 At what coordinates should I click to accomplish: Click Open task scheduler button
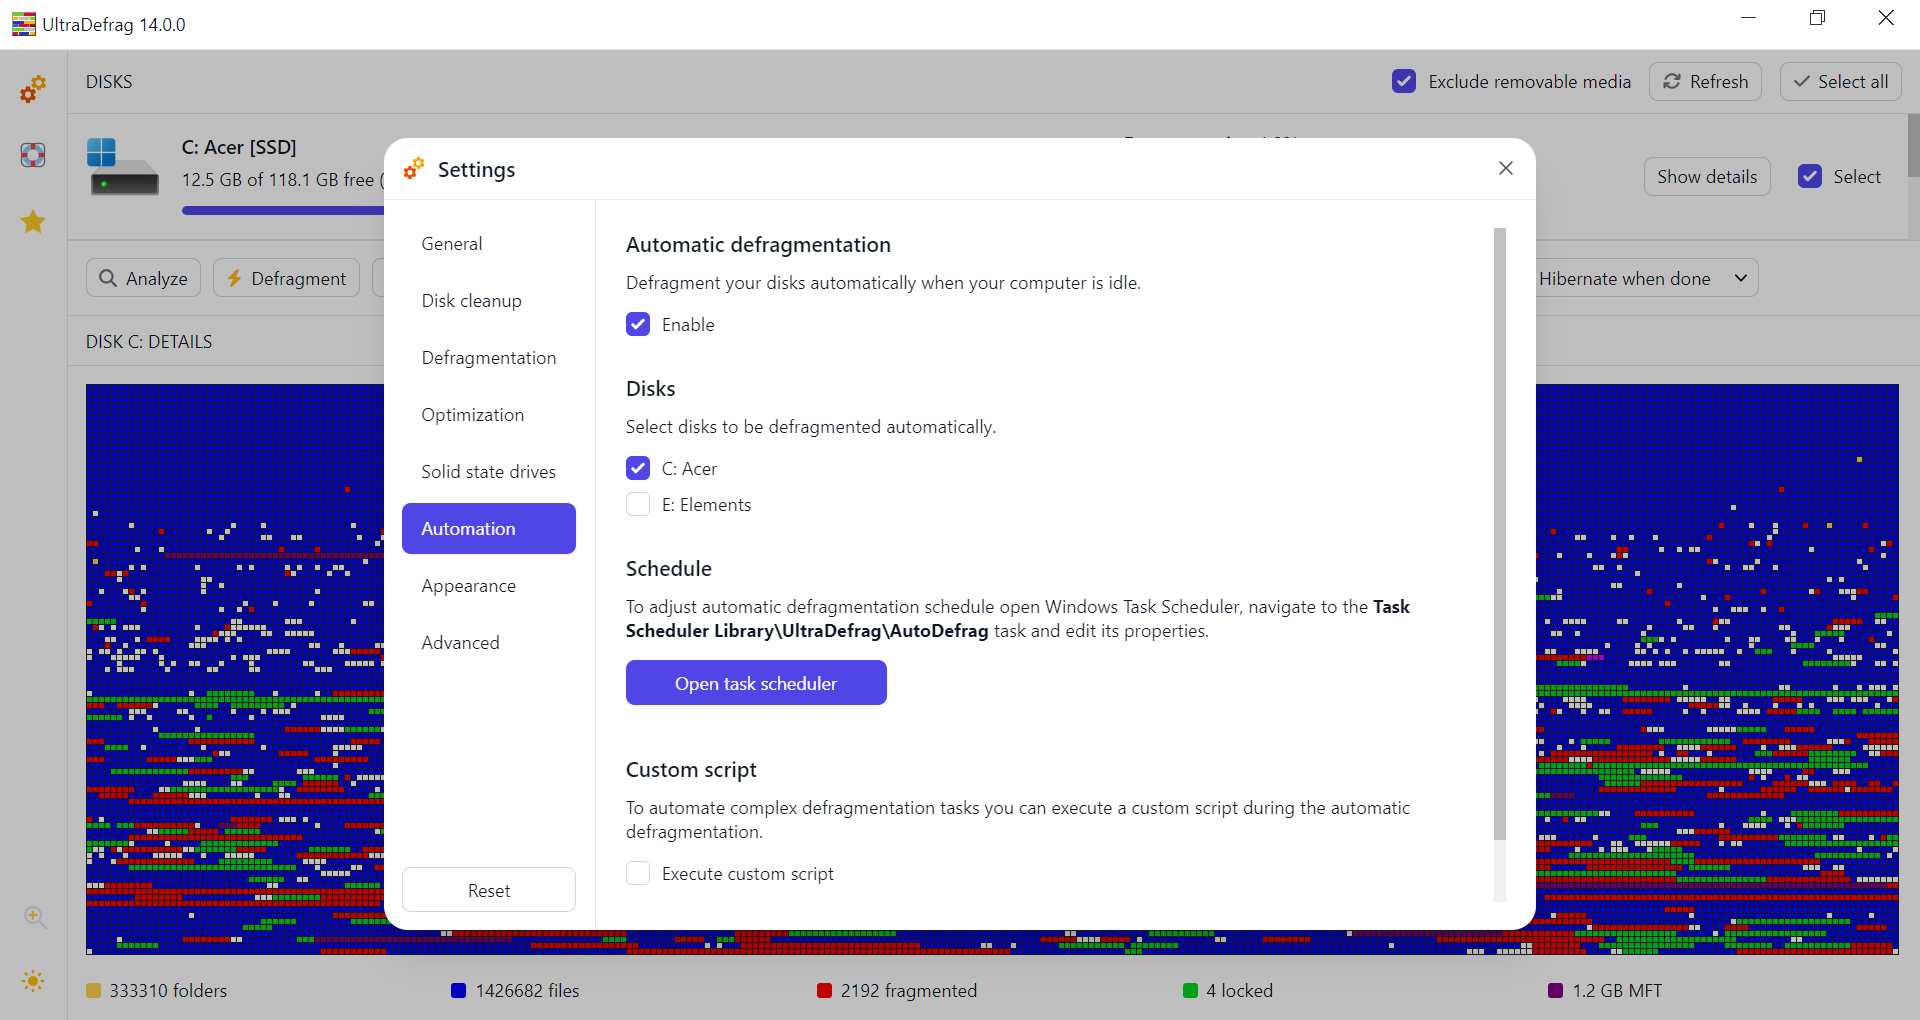[756, 683]
